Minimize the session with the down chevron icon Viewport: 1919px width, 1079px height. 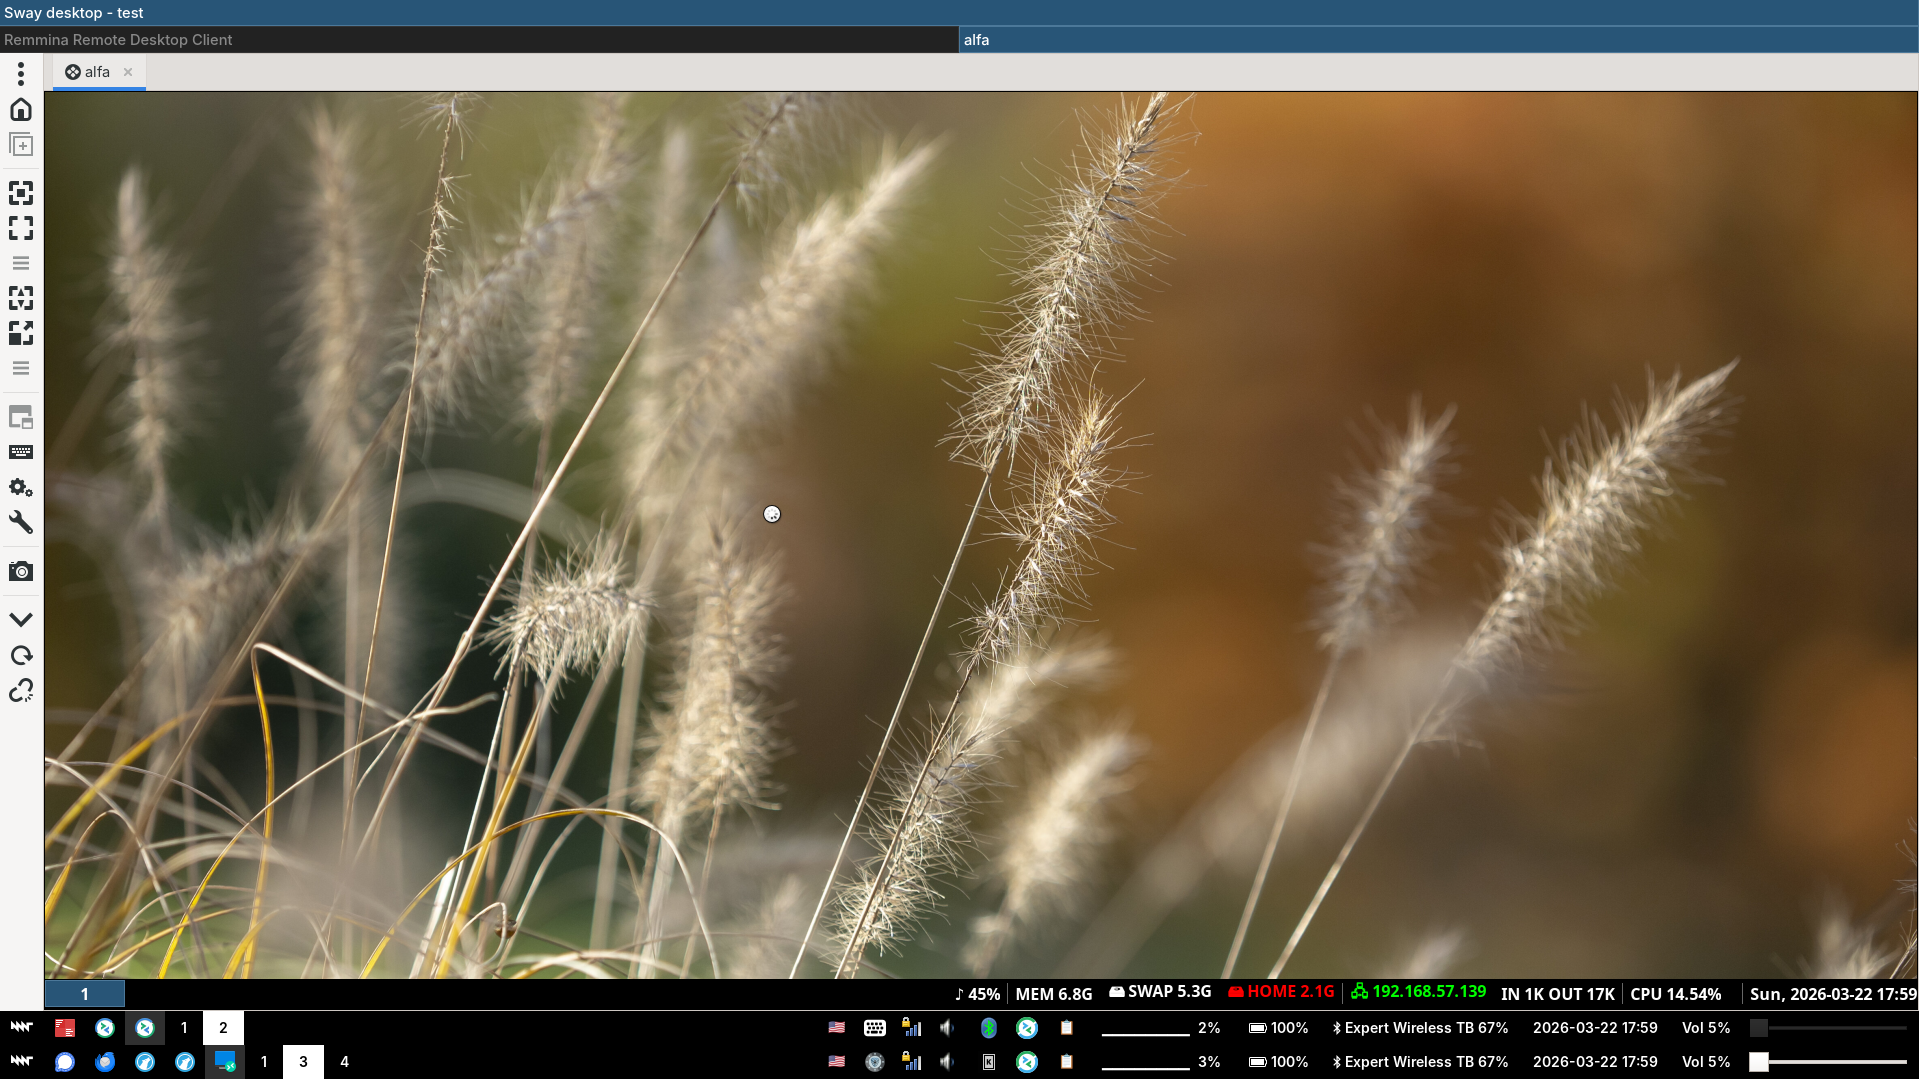(x=21, y=620)
